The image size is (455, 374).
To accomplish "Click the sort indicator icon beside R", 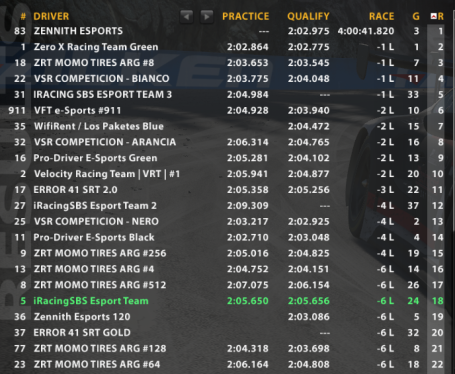I will (434, 16).
